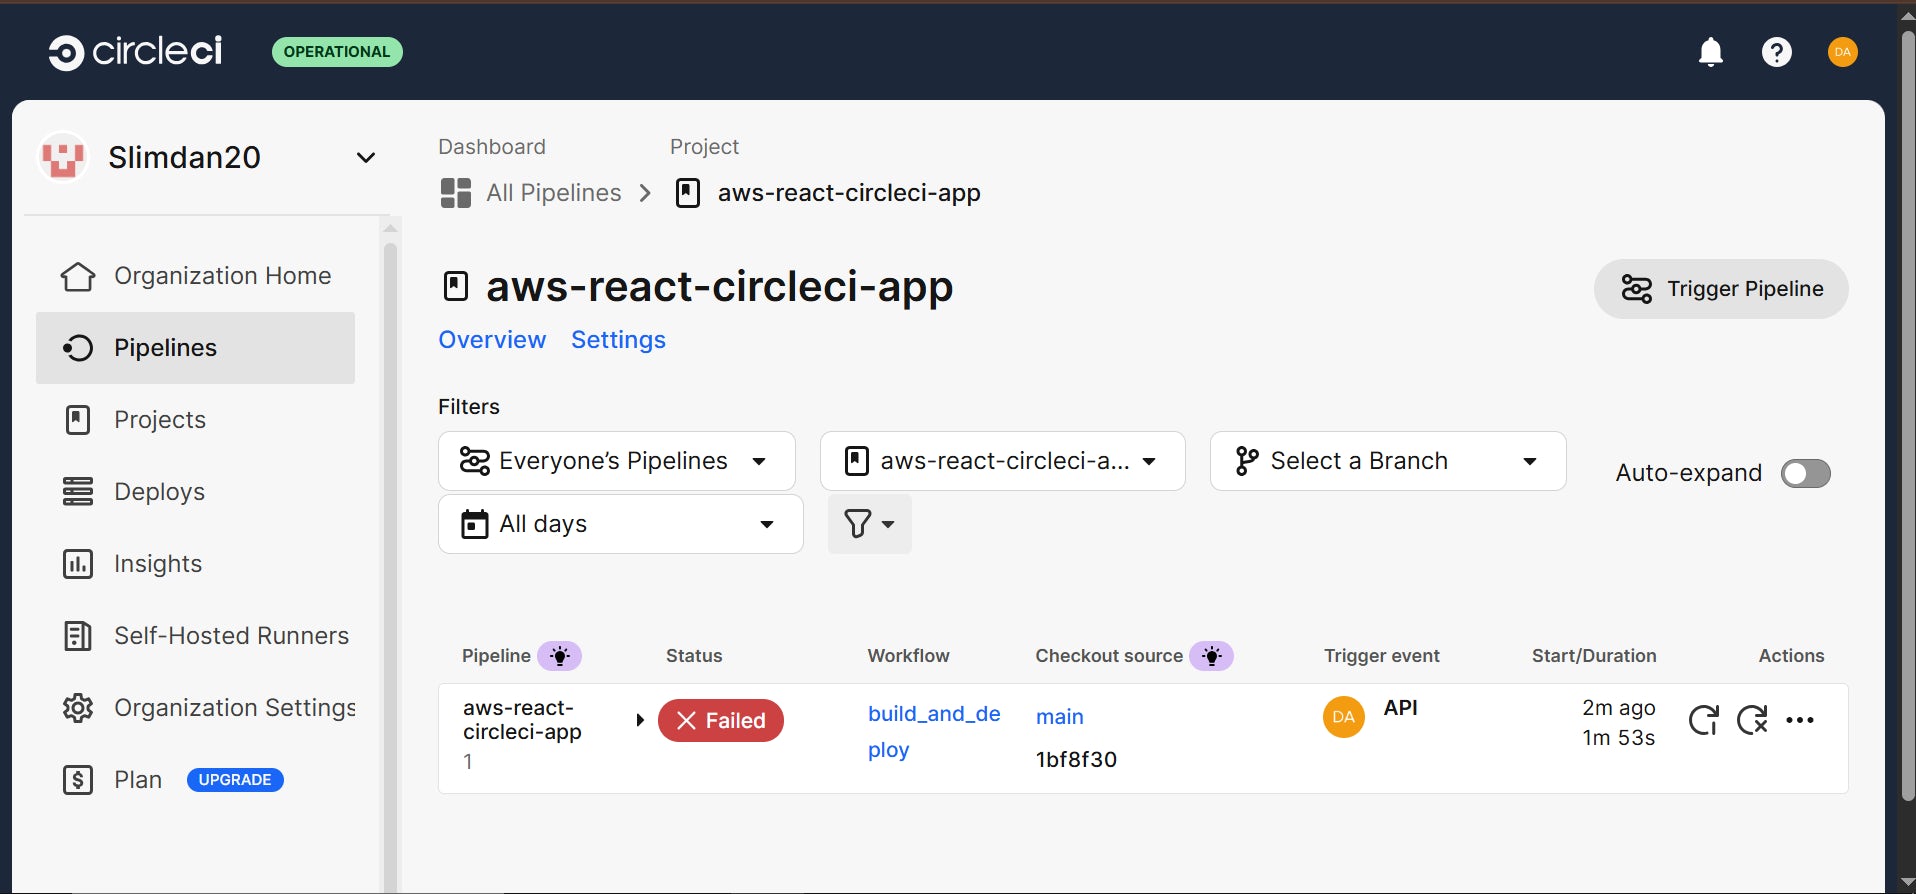Click the commit hash 1bf8f30
1916x894 pixels.
click(1076, 759)
